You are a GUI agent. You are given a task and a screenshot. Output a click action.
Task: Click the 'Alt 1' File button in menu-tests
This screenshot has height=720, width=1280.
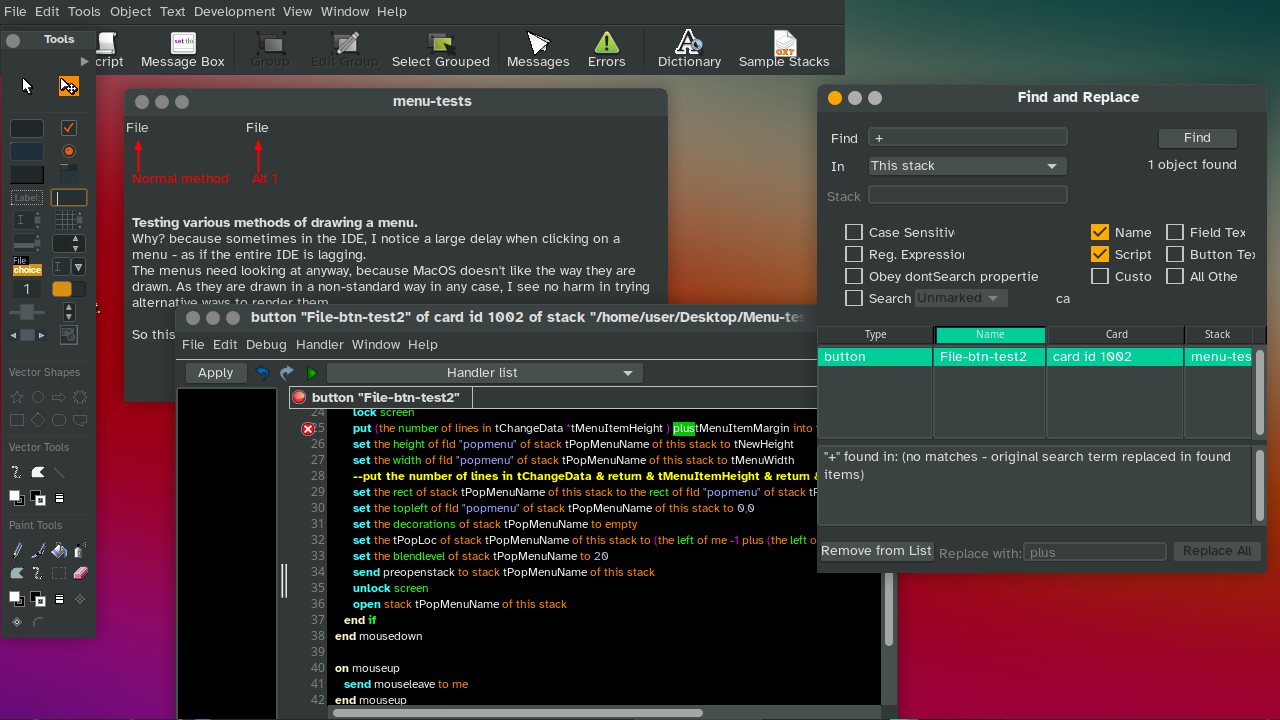click(x=258, y=128)
